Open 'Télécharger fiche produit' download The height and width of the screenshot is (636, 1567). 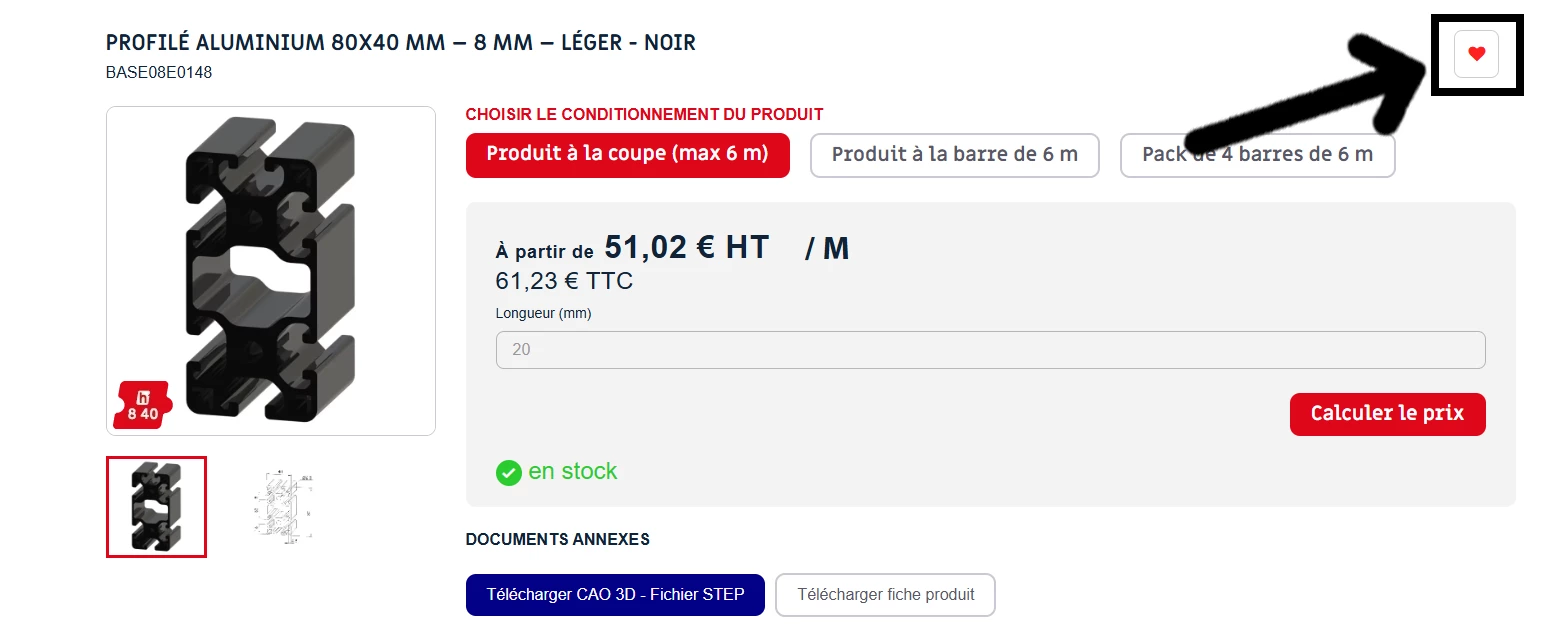pos(886,594)
